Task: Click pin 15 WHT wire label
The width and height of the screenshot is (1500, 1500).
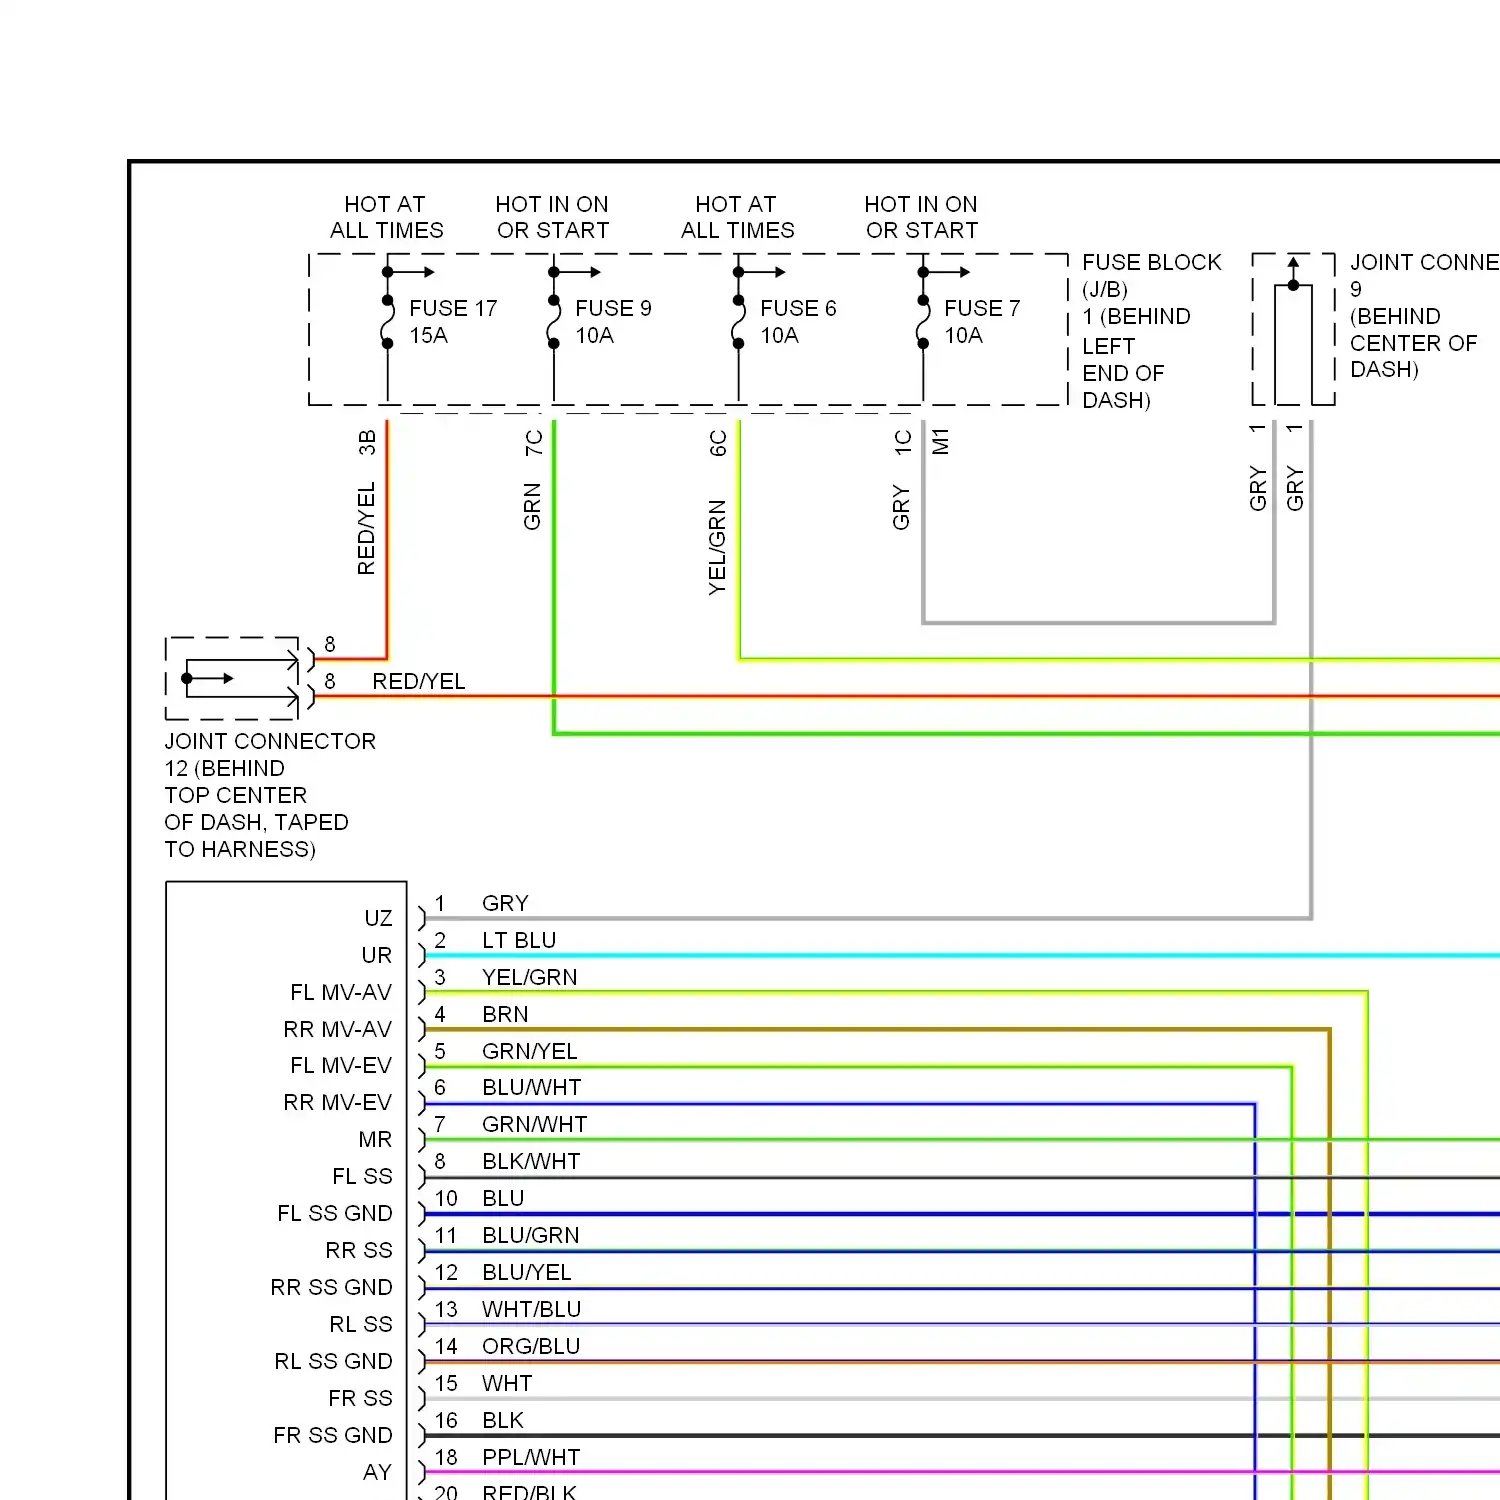Action: coord(507,1383)
